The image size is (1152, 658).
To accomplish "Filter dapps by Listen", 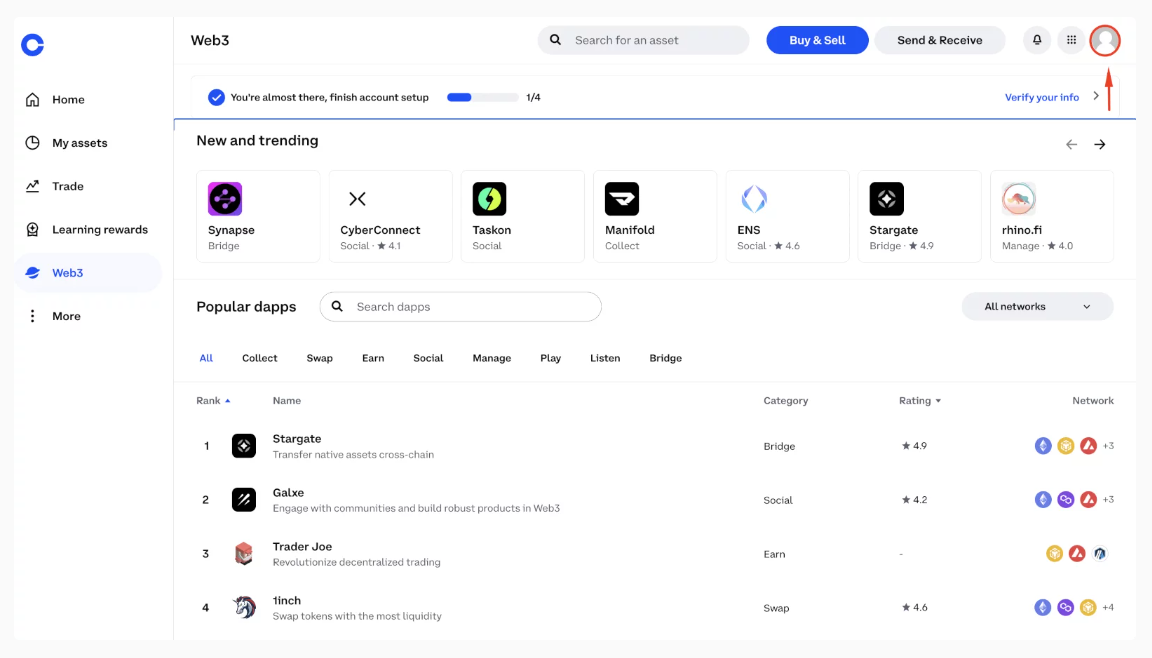I will tap(605, 358).
